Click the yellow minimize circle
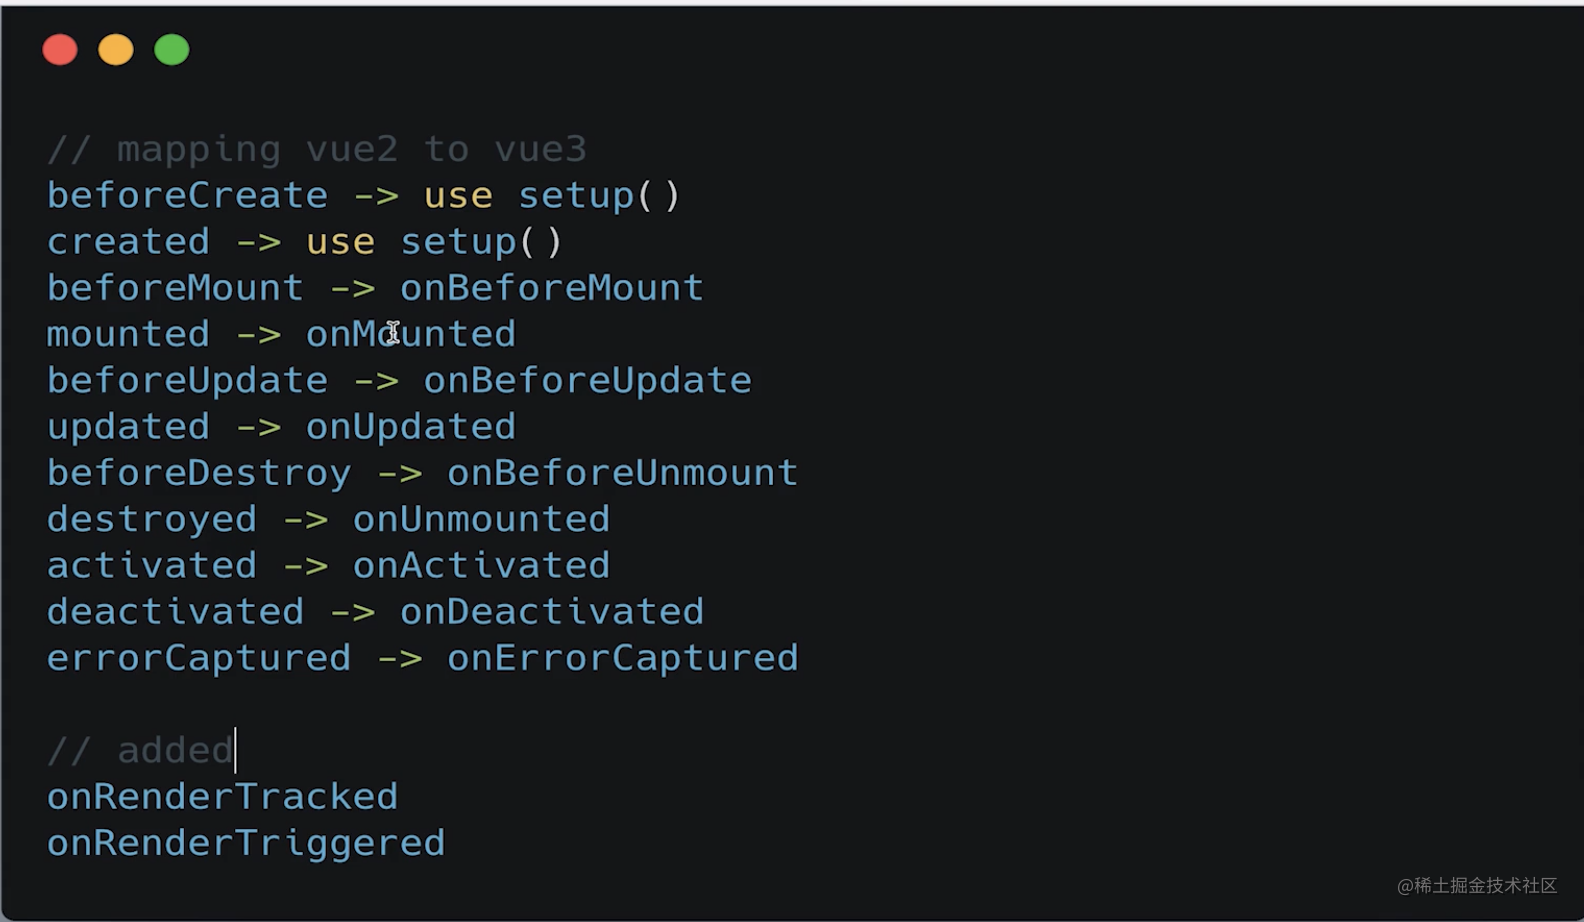Screen dimensions: 1584x922 pos(115,48)
